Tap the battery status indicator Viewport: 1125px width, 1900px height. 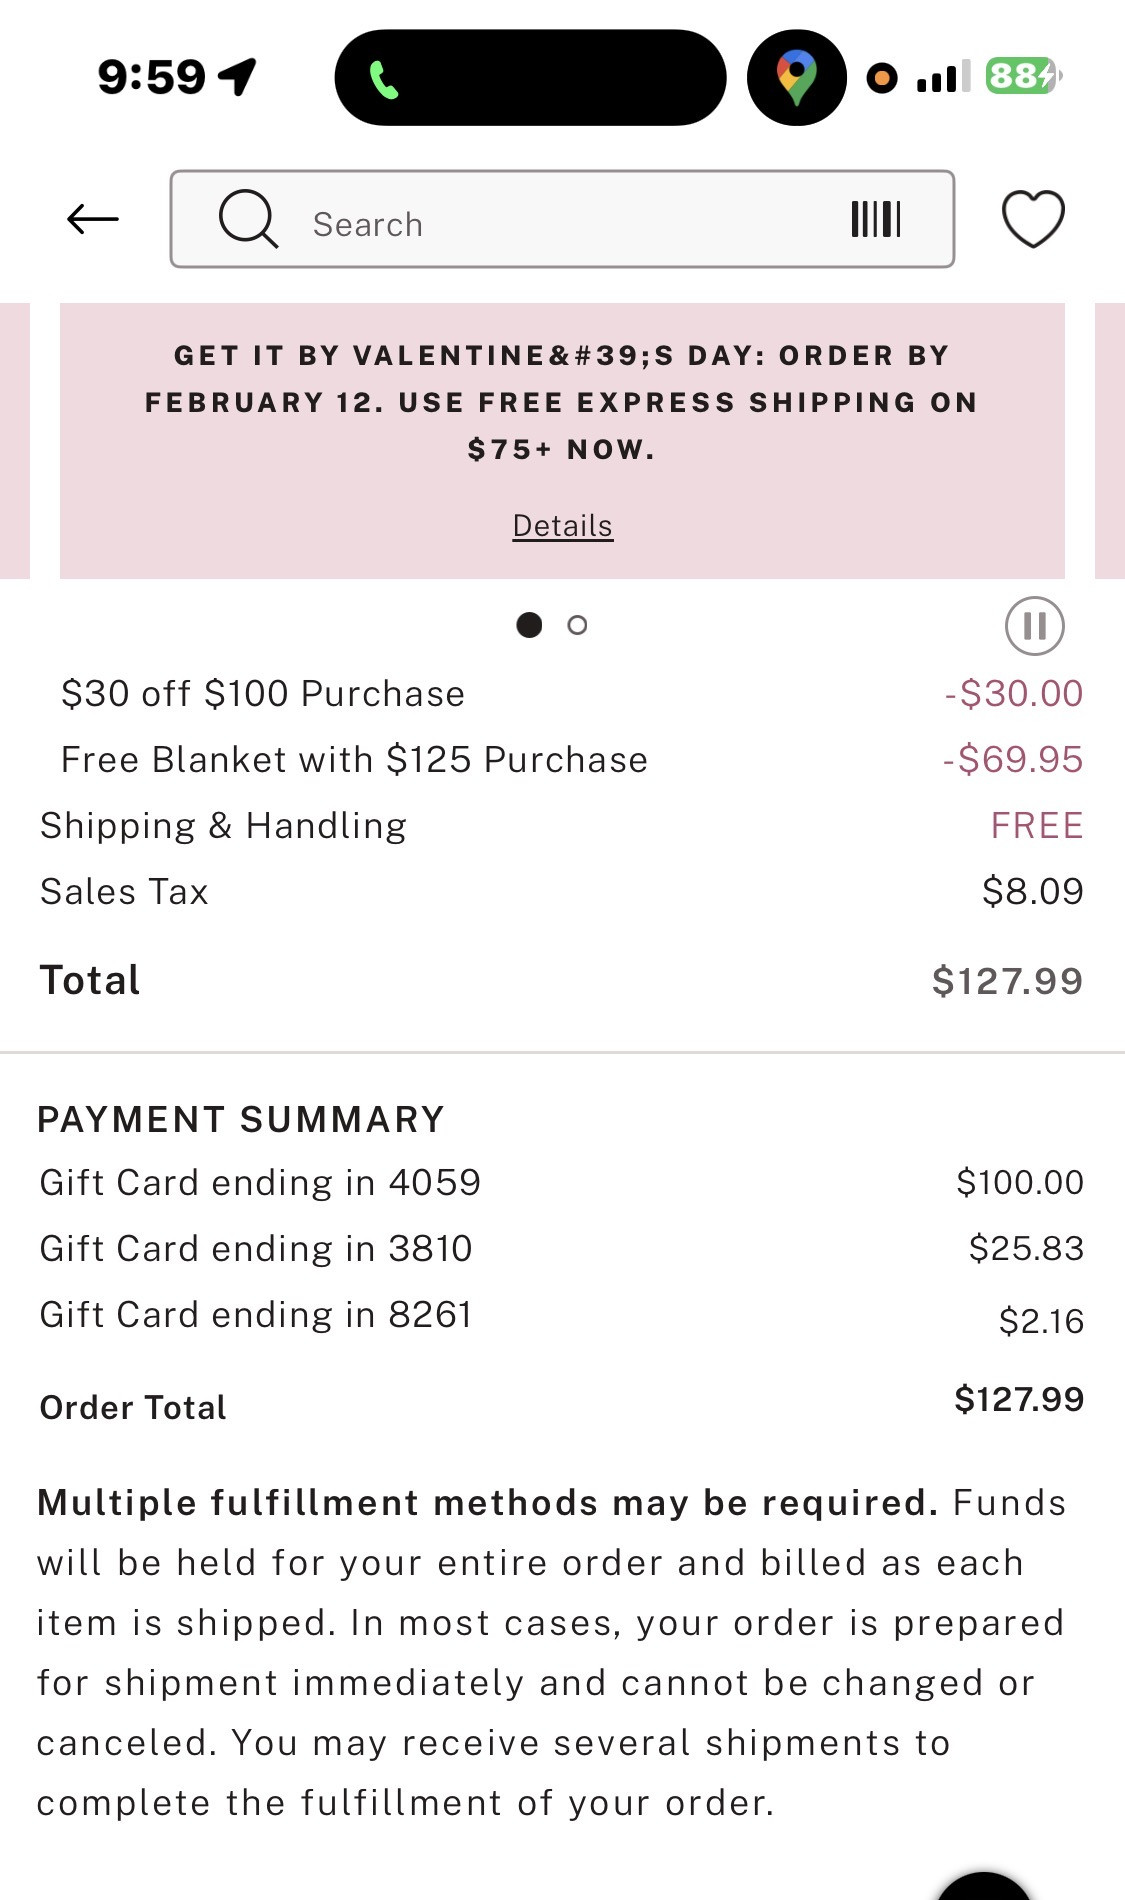[x=1022, y=76]
